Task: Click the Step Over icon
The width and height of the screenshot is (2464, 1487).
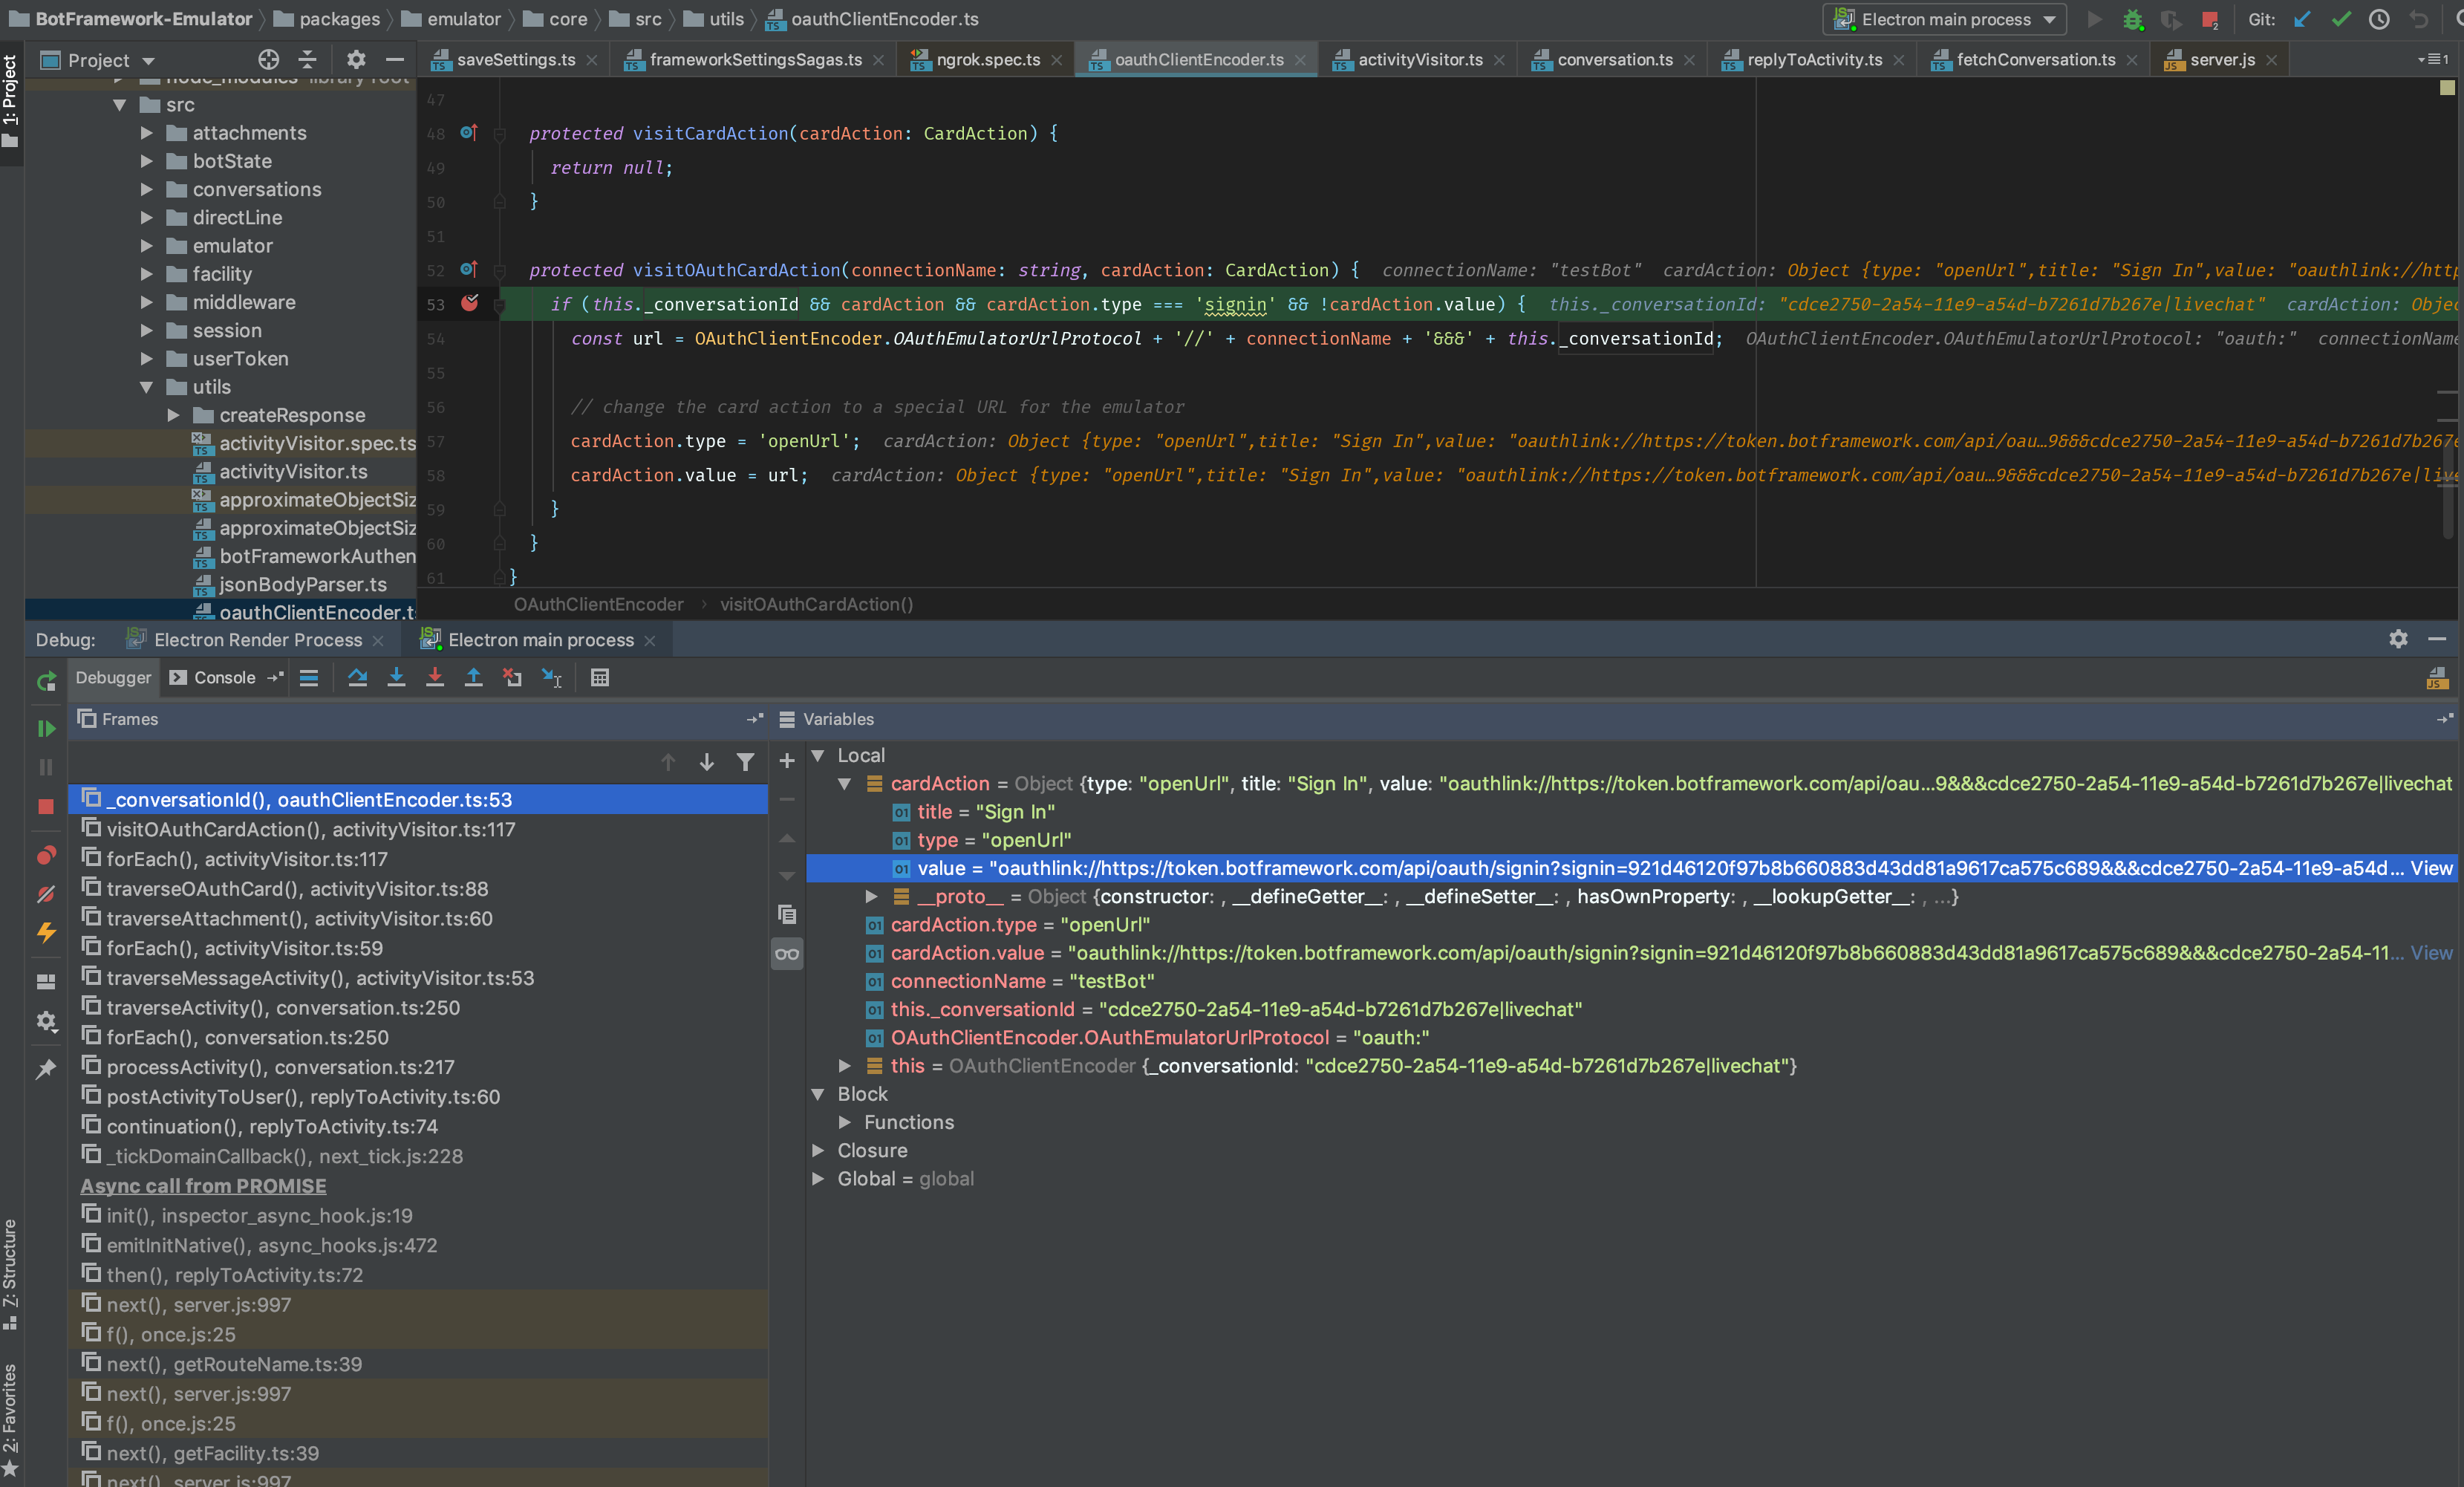Action: [357, 678]
